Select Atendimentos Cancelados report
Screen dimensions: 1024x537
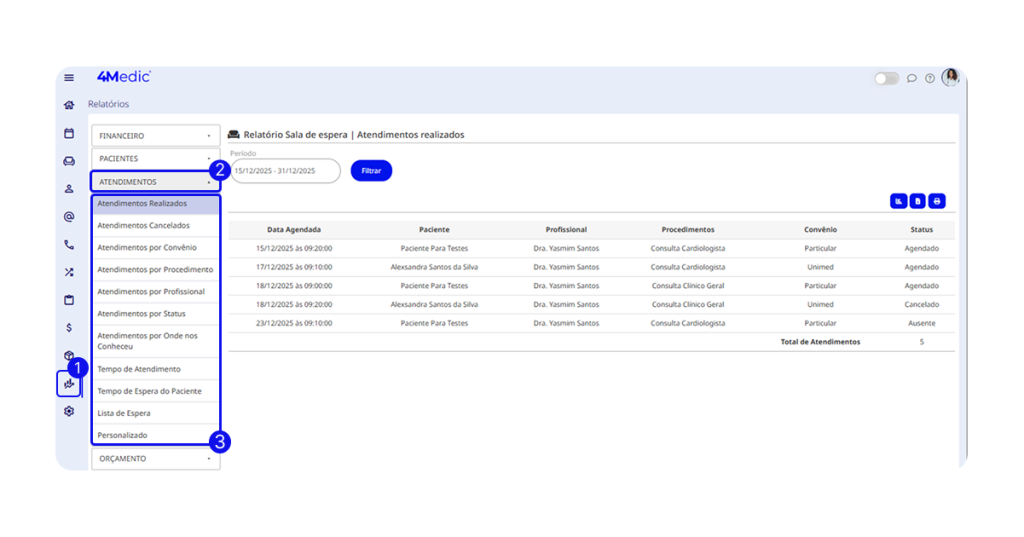point(143,226)
